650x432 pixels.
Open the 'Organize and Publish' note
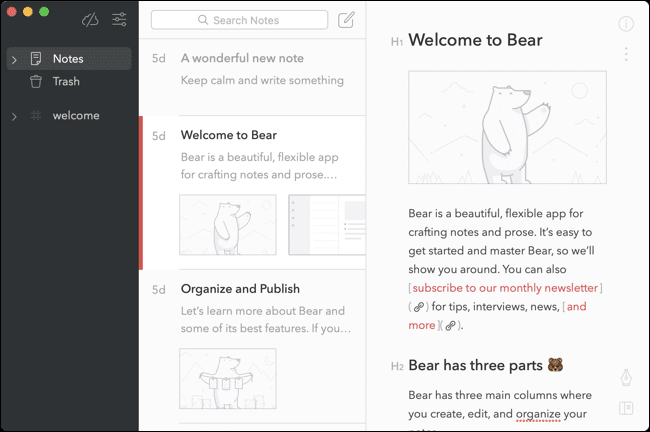click(252, 346)
